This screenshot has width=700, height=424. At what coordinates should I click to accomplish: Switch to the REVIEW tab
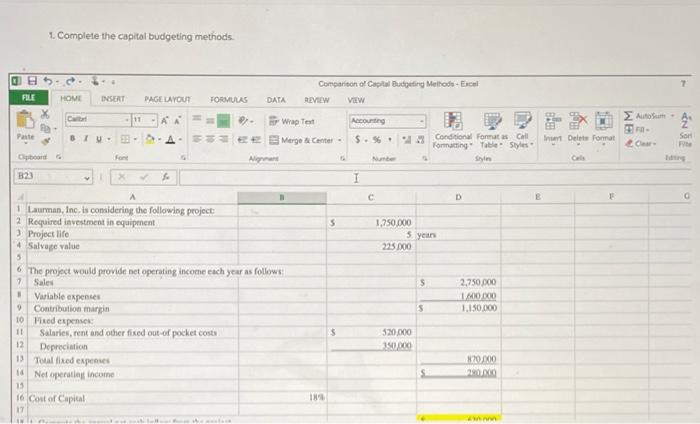(317, 100)
